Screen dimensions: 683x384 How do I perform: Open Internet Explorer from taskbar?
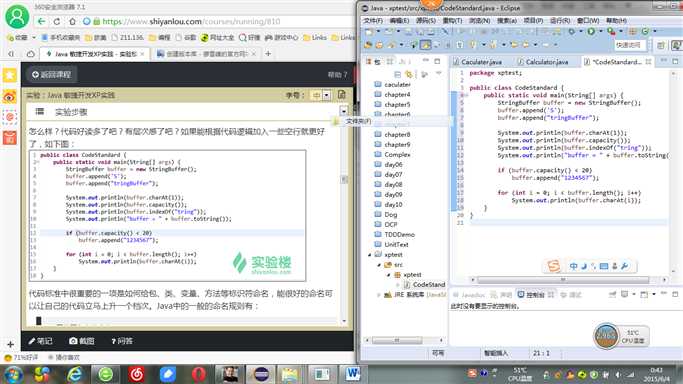coord(74,374)
